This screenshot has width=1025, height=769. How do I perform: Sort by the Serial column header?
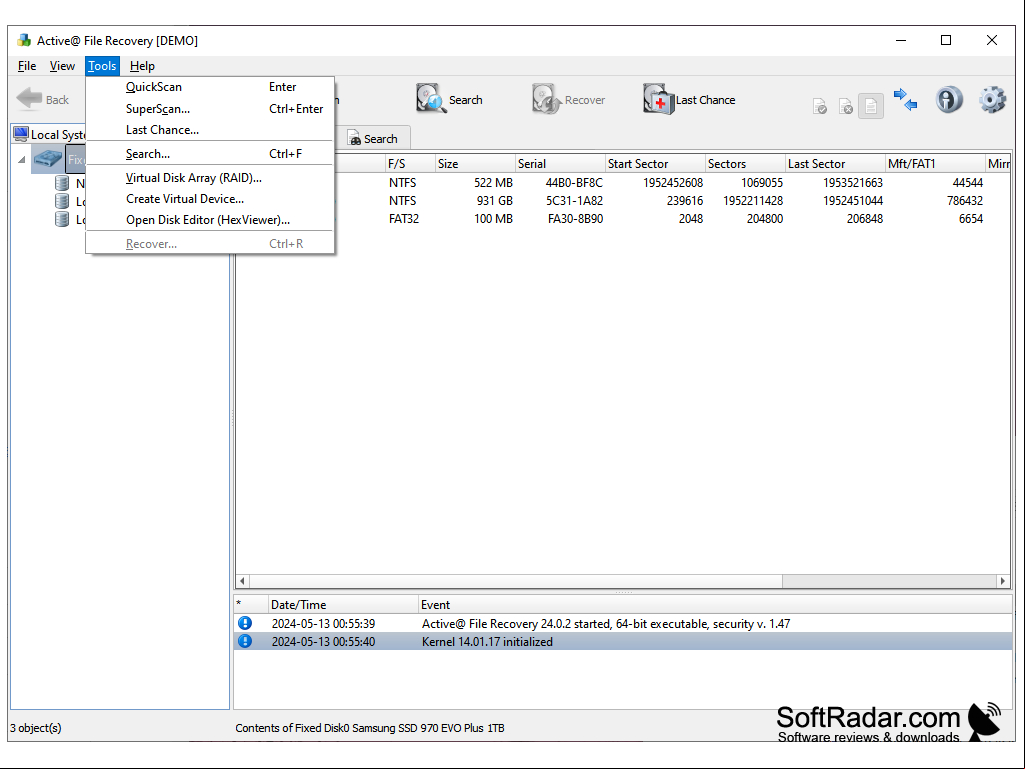tap(560, 163)
